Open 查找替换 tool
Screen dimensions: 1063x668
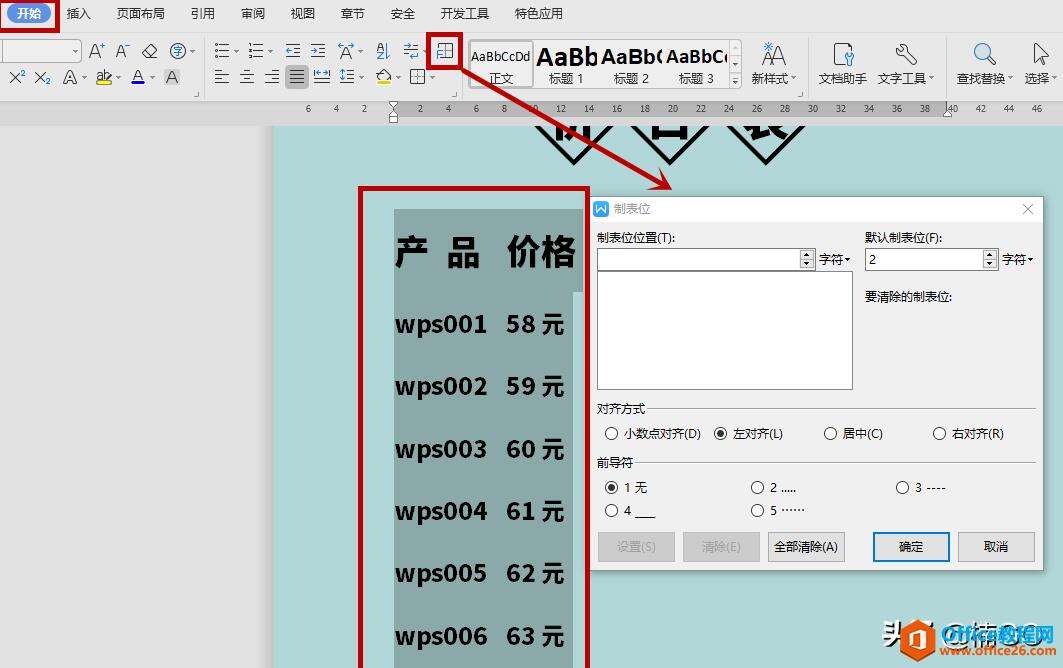point(984,64)
